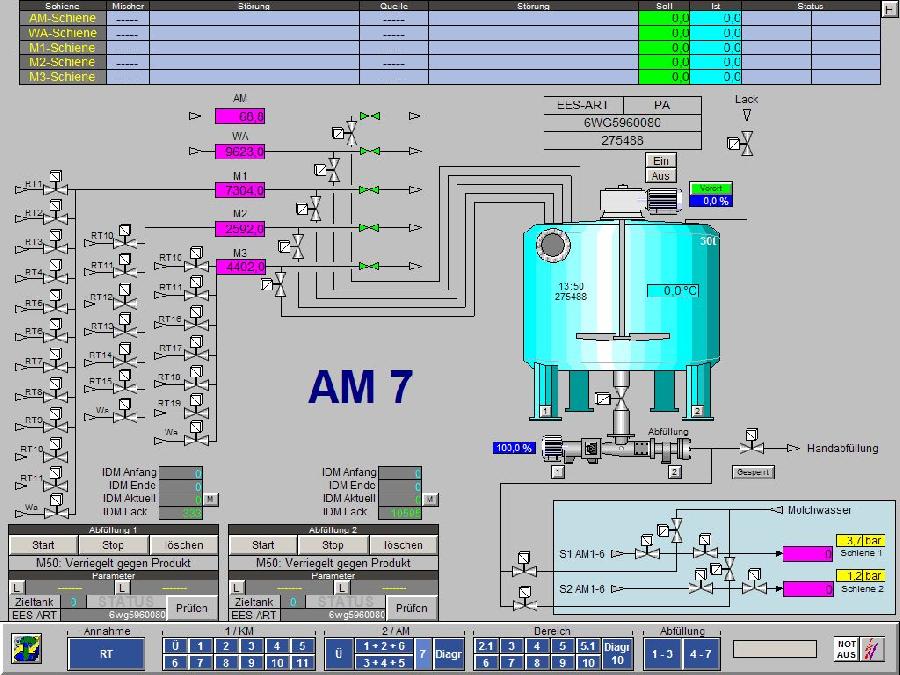
Task: Open the 3+4+5 screen under 2/AM
Action: tap(385, 662)
